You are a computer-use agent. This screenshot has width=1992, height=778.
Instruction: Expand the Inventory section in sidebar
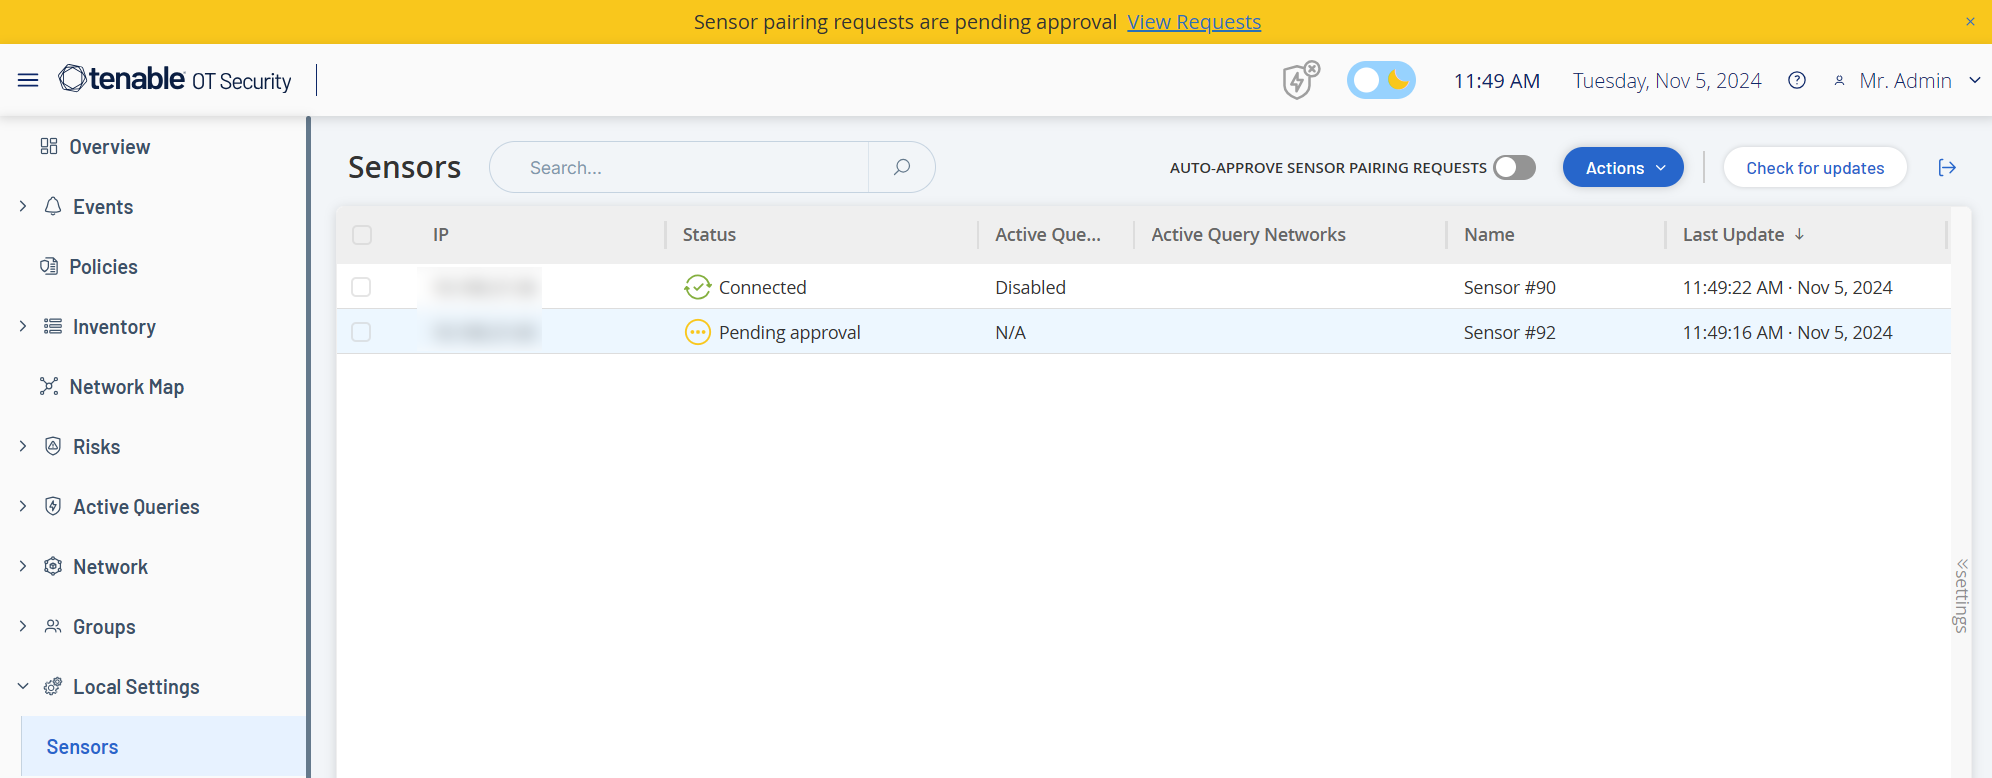click(23, 327)
